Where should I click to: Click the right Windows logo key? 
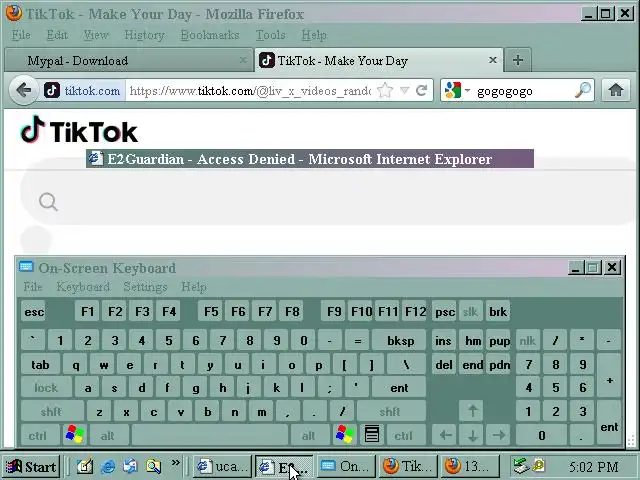(345, 434)
